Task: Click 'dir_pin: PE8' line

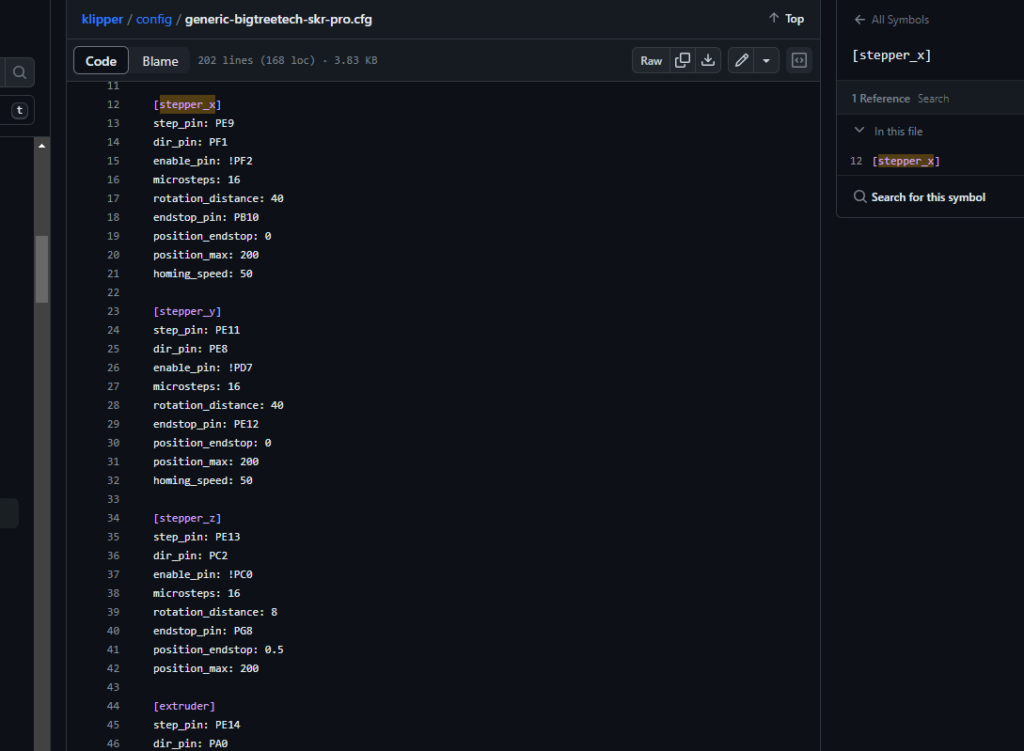Action: tap(190, 349)
